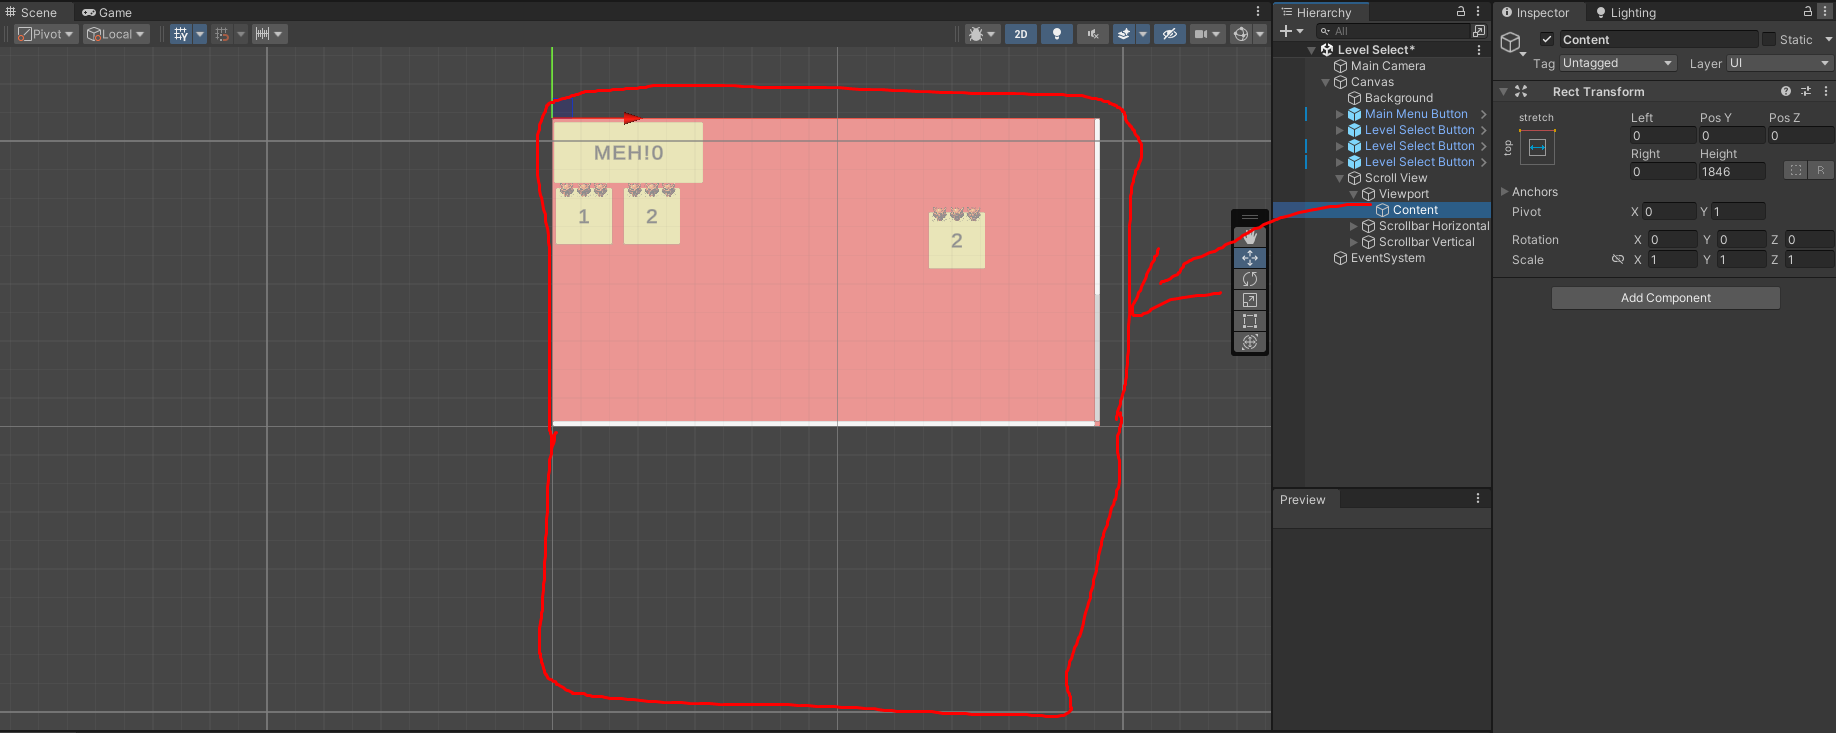The height and width of the screenshot is (733, 1836).
Task: Open Level Select scene options kebab menu
Action: pyautogui.click(x=1479, y=50)
